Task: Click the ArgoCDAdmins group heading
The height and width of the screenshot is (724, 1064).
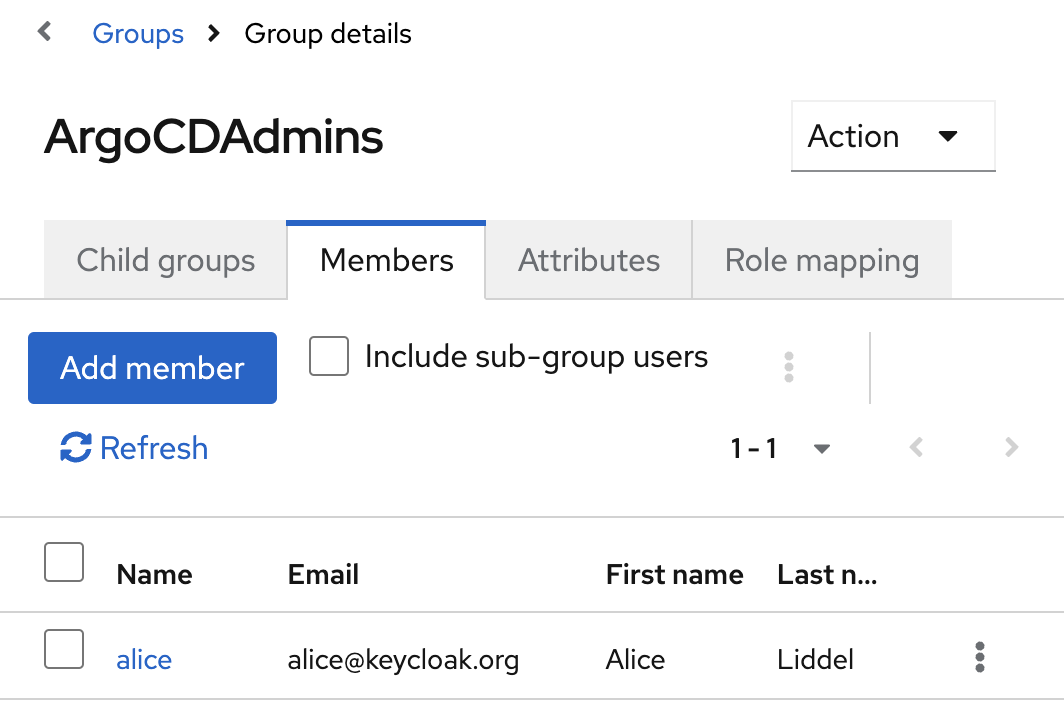Action: click(214, 136)
